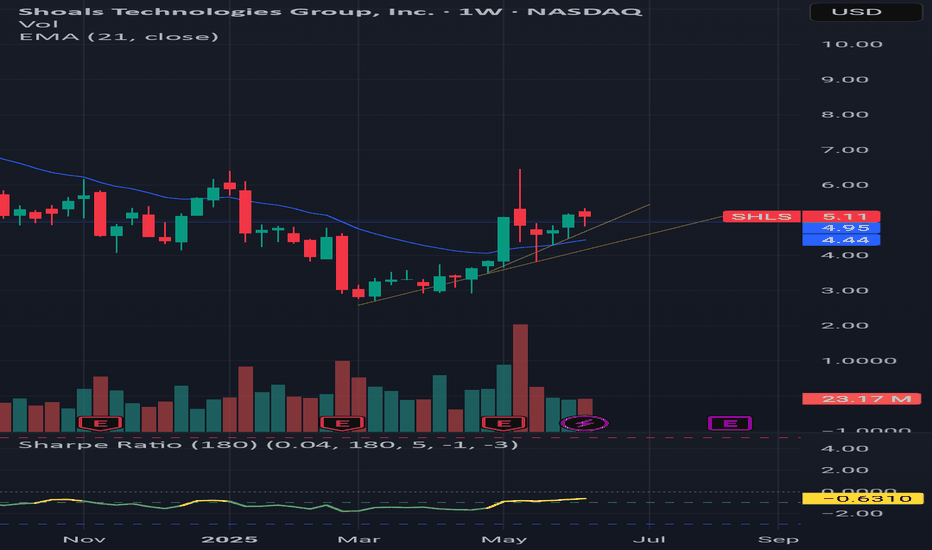
Task: Click the 10.00 price axis label
Action: point(851,45)
